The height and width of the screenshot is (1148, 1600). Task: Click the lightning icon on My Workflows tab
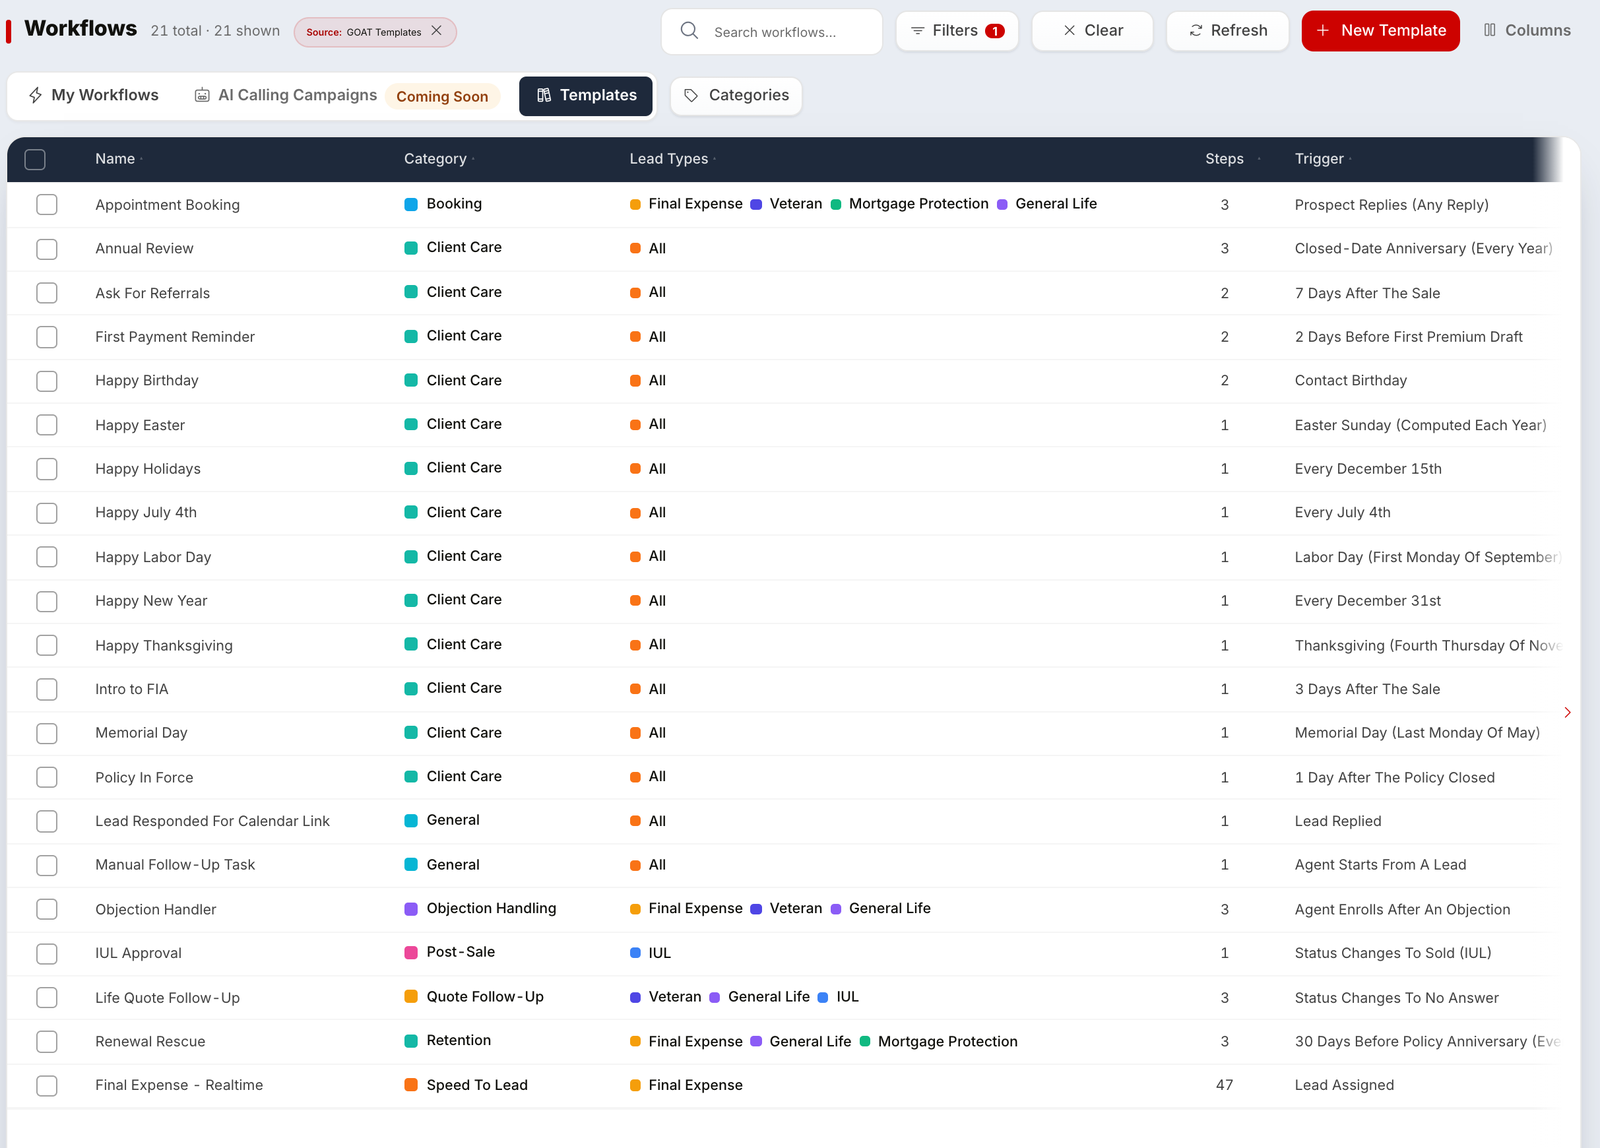tap(35, 95)
